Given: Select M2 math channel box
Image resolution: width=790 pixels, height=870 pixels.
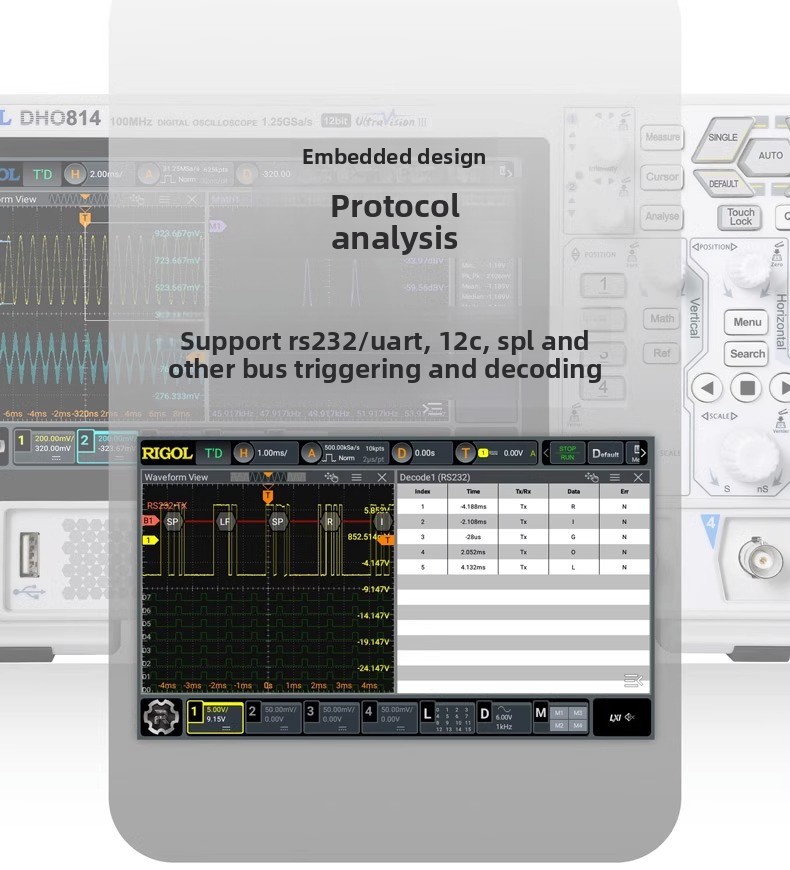Looking at the screenshot, I should pyautogui.click(x=559, y=725).
